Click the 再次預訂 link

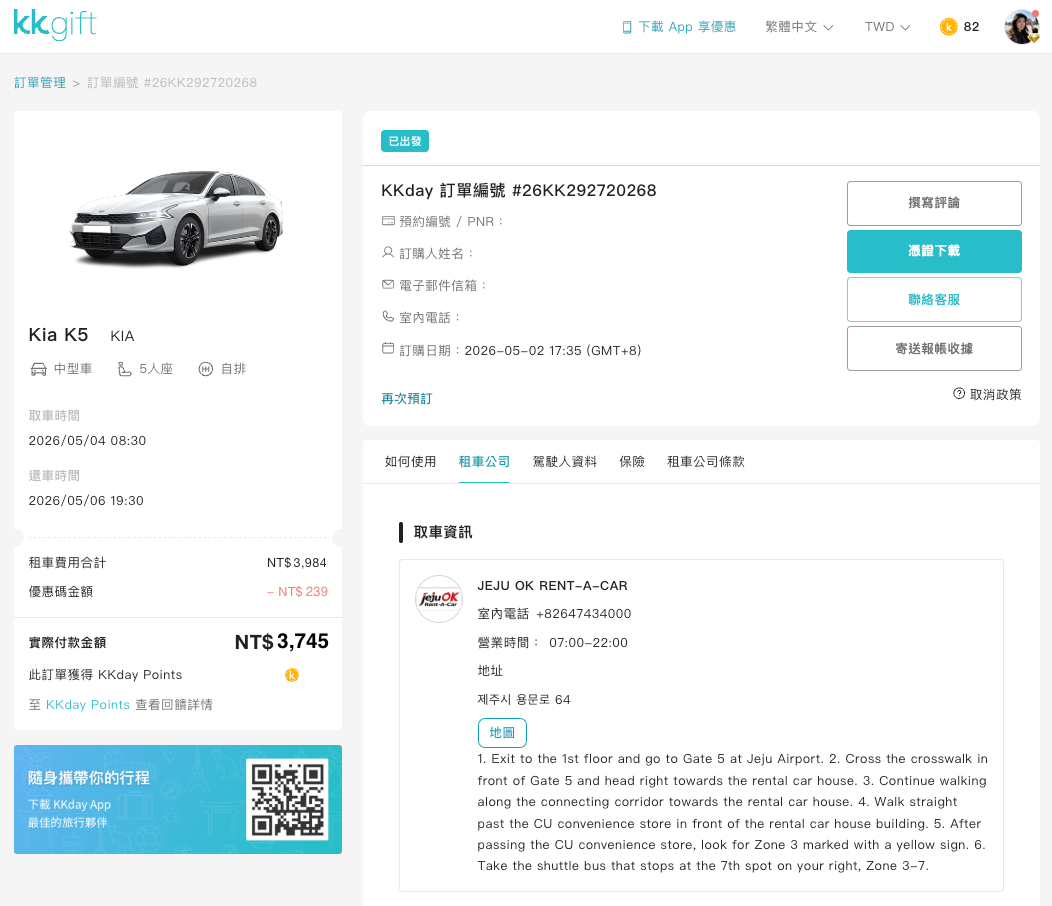(x=407, y=399)
